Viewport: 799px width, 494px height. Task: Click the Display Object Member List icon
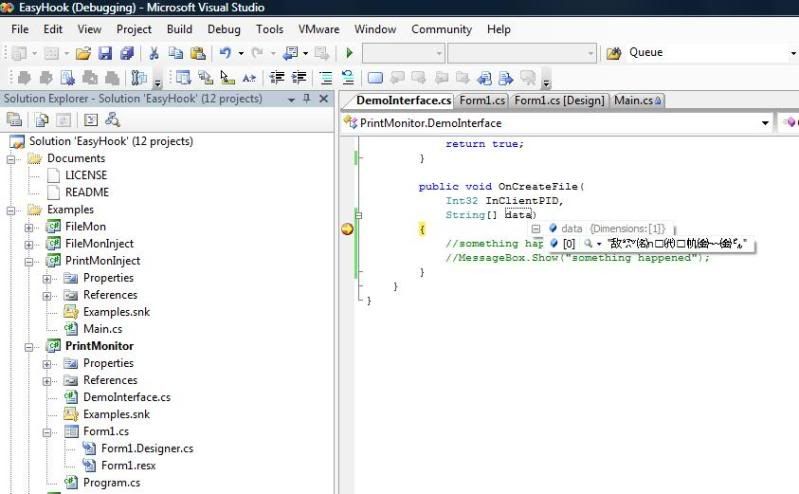183,77
